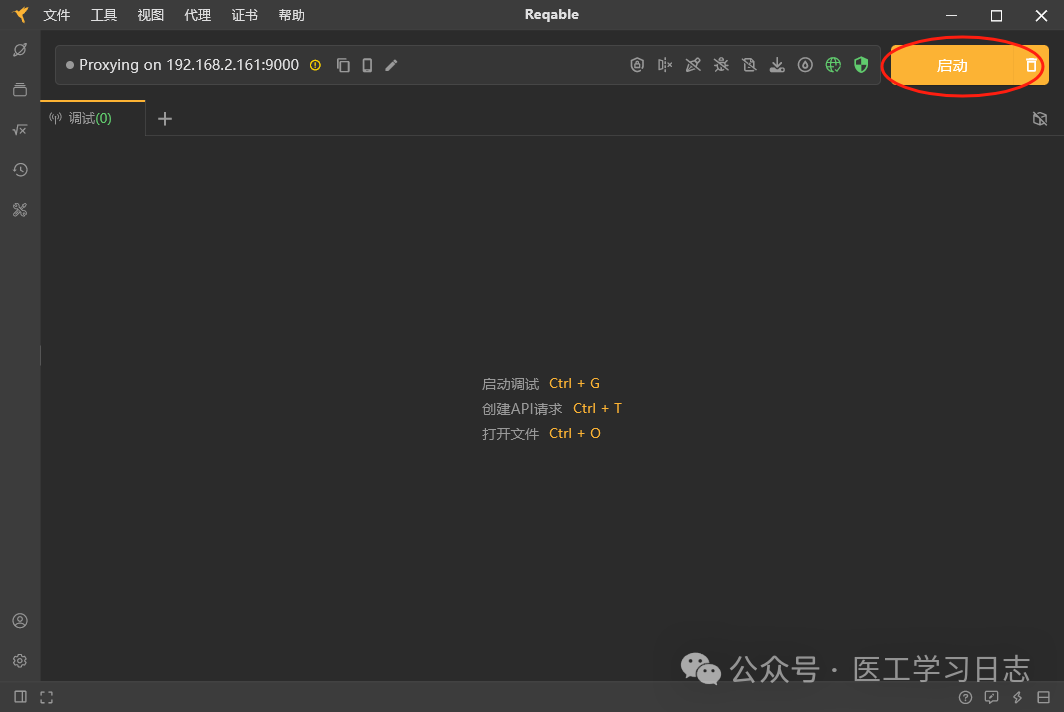Open the 证书 menu
Screen dimensions: 1064x712
click(244, 15)
